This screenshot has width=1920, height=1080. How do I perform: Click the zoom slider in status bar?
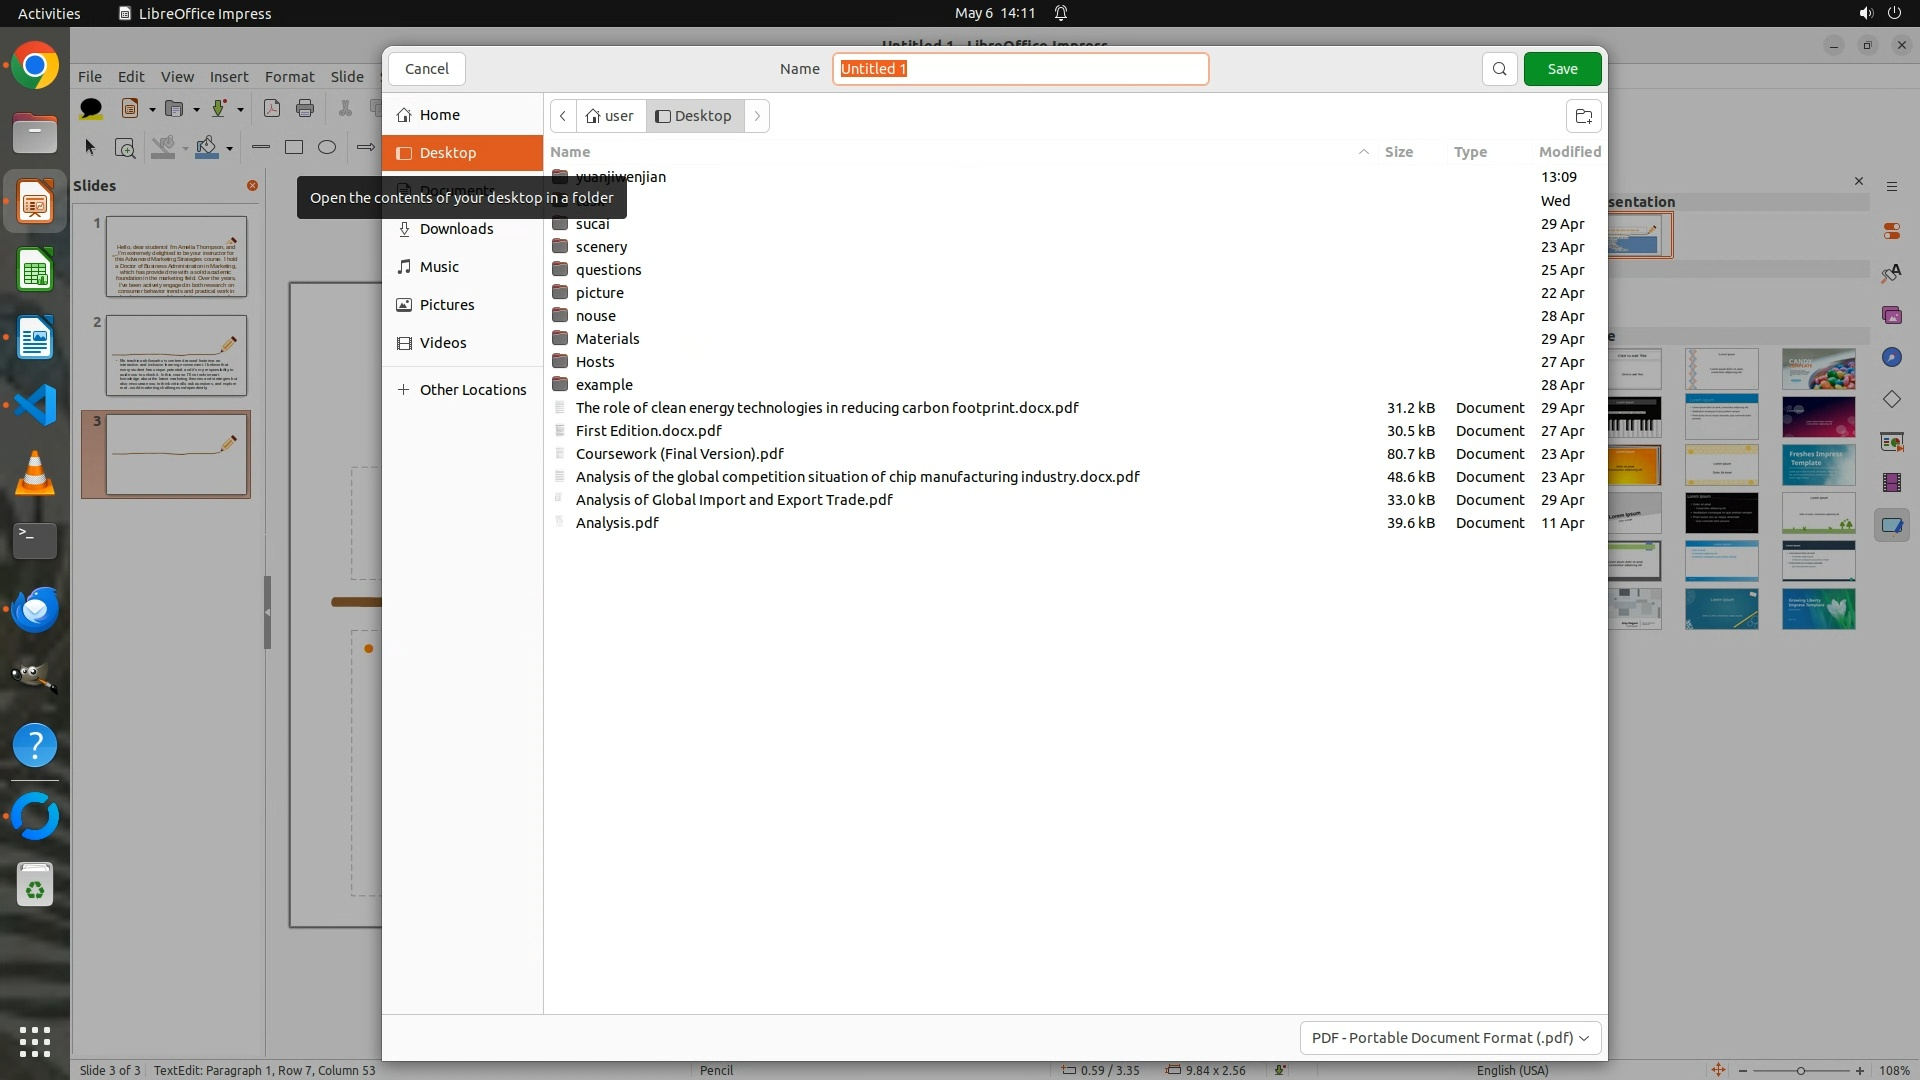pyautogui.click(x=1800, y=1070)
